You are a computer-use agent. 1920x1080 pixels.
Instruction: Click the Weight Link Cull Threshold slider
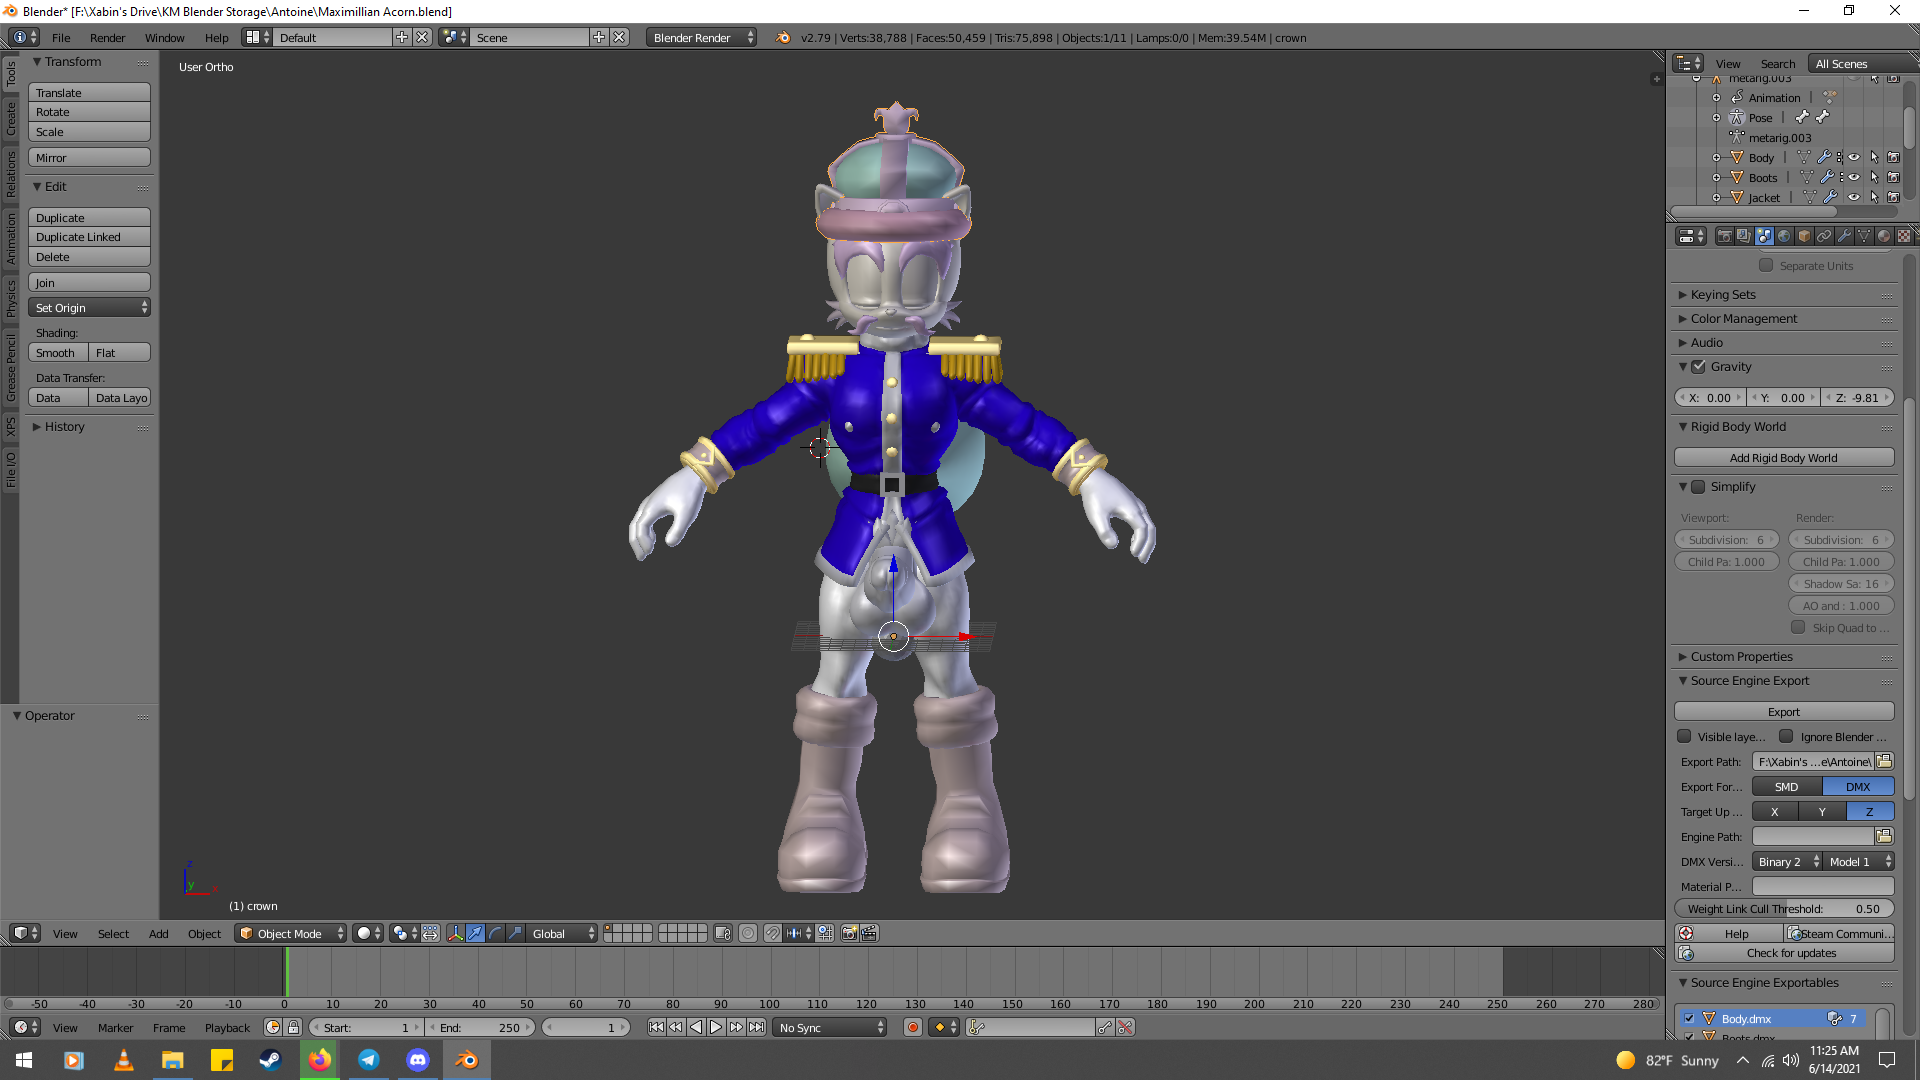pyautogui.click(x=1783, y=909)
